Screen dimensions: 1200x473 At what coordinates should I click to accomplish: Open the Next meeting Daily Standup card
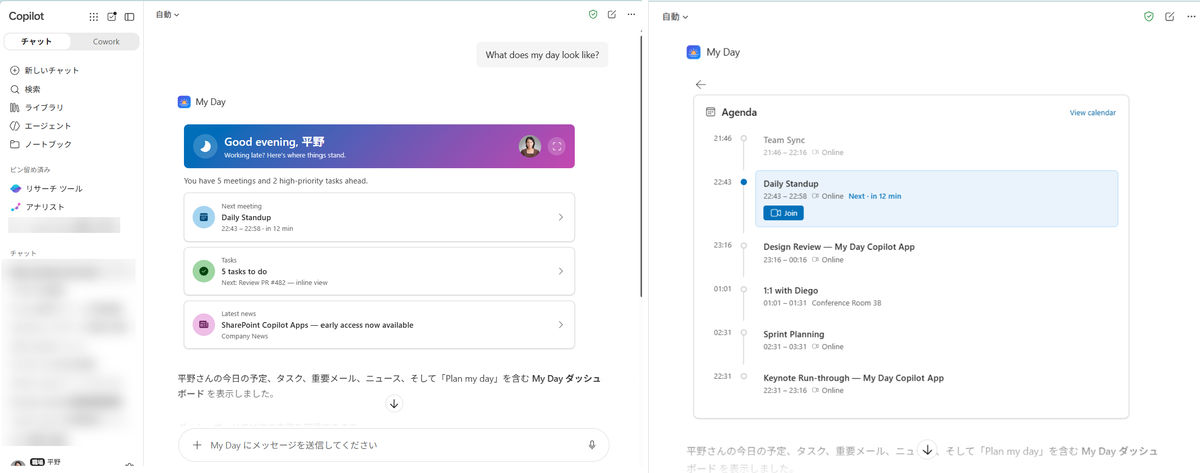pos(379,217)
